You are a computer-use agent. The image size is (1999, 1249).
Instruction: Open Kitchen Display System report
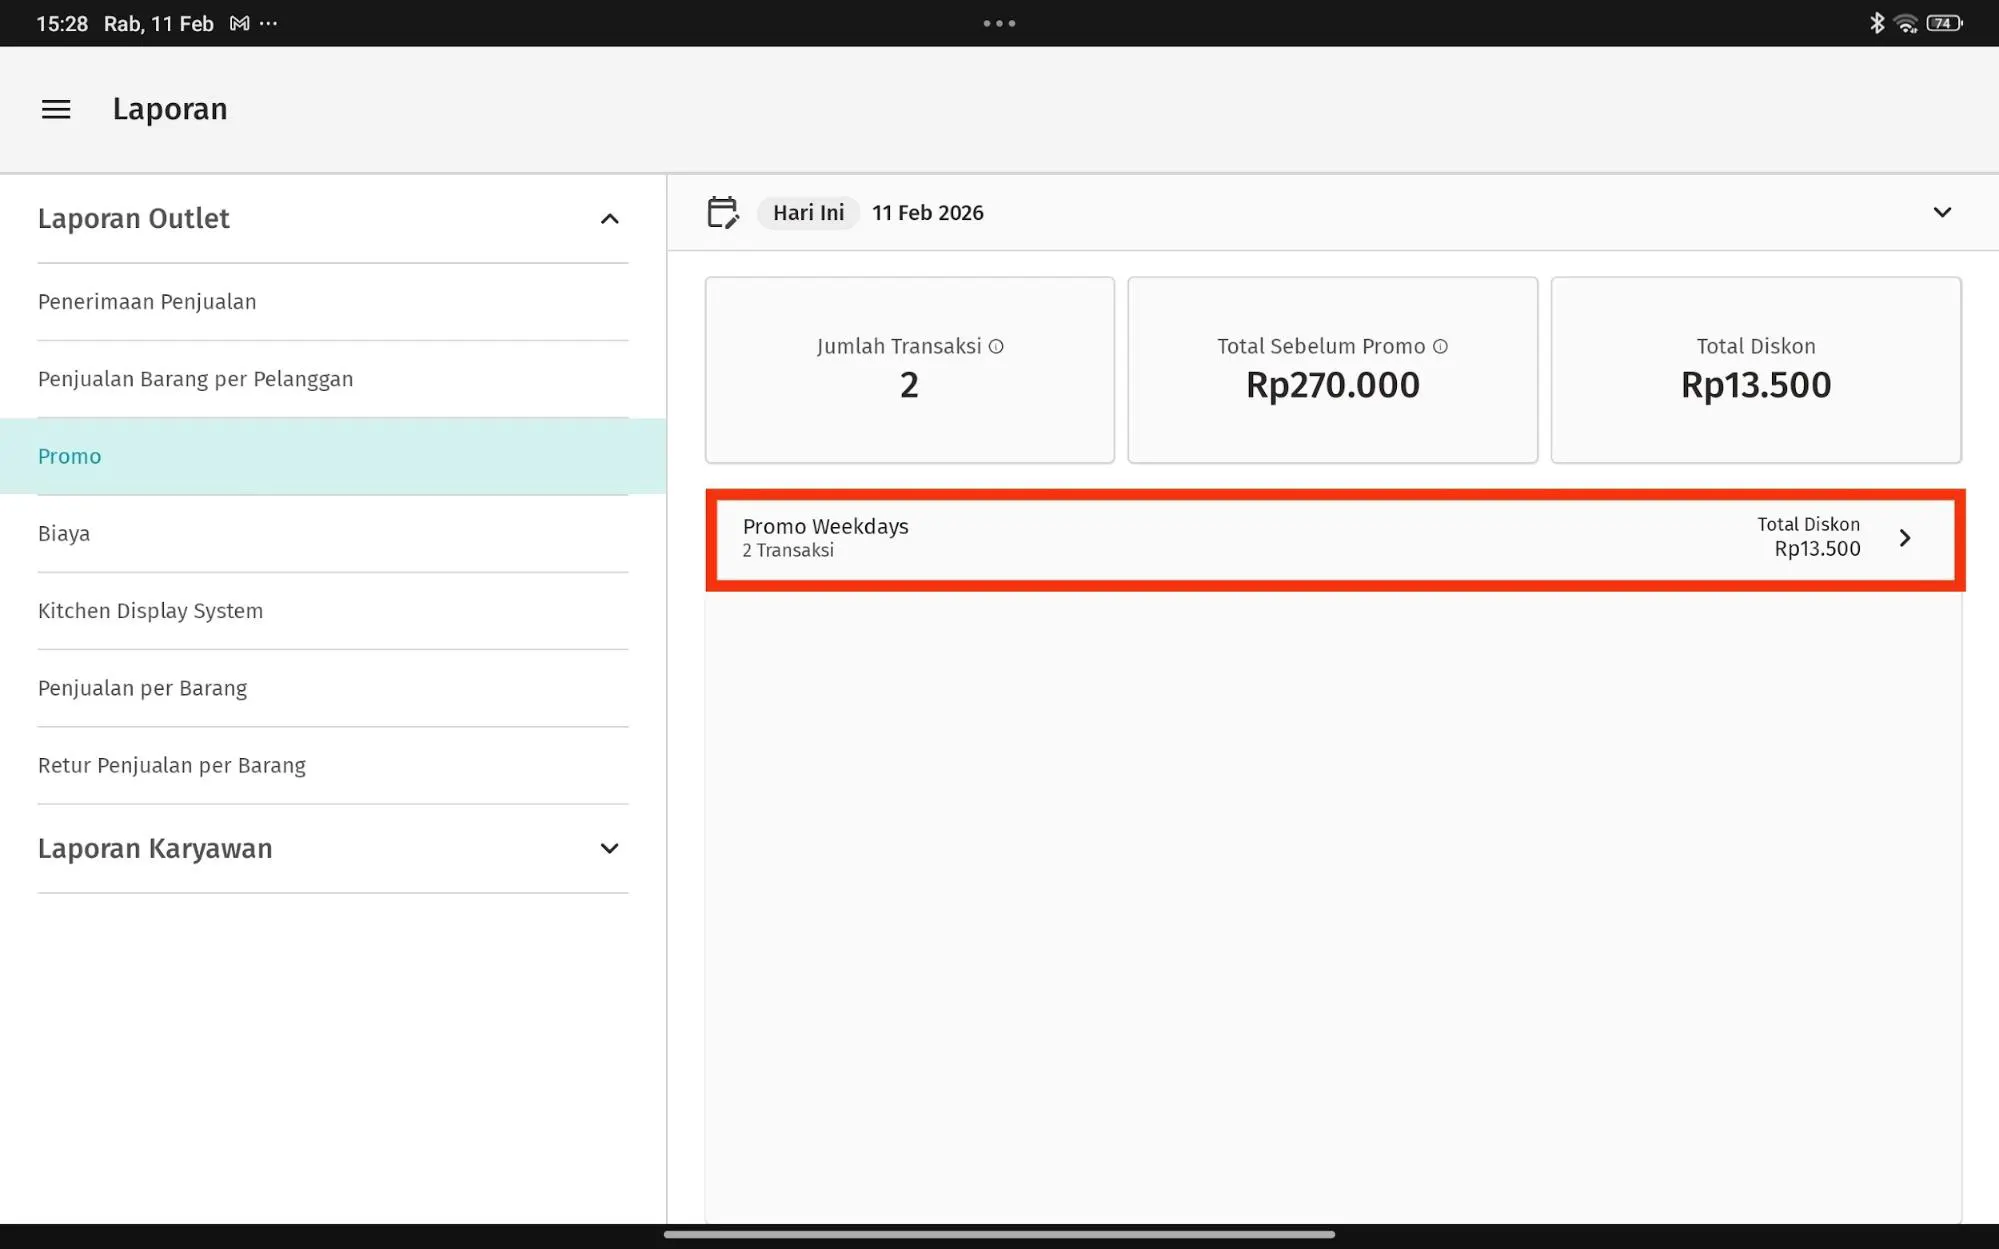coord(150,610)
